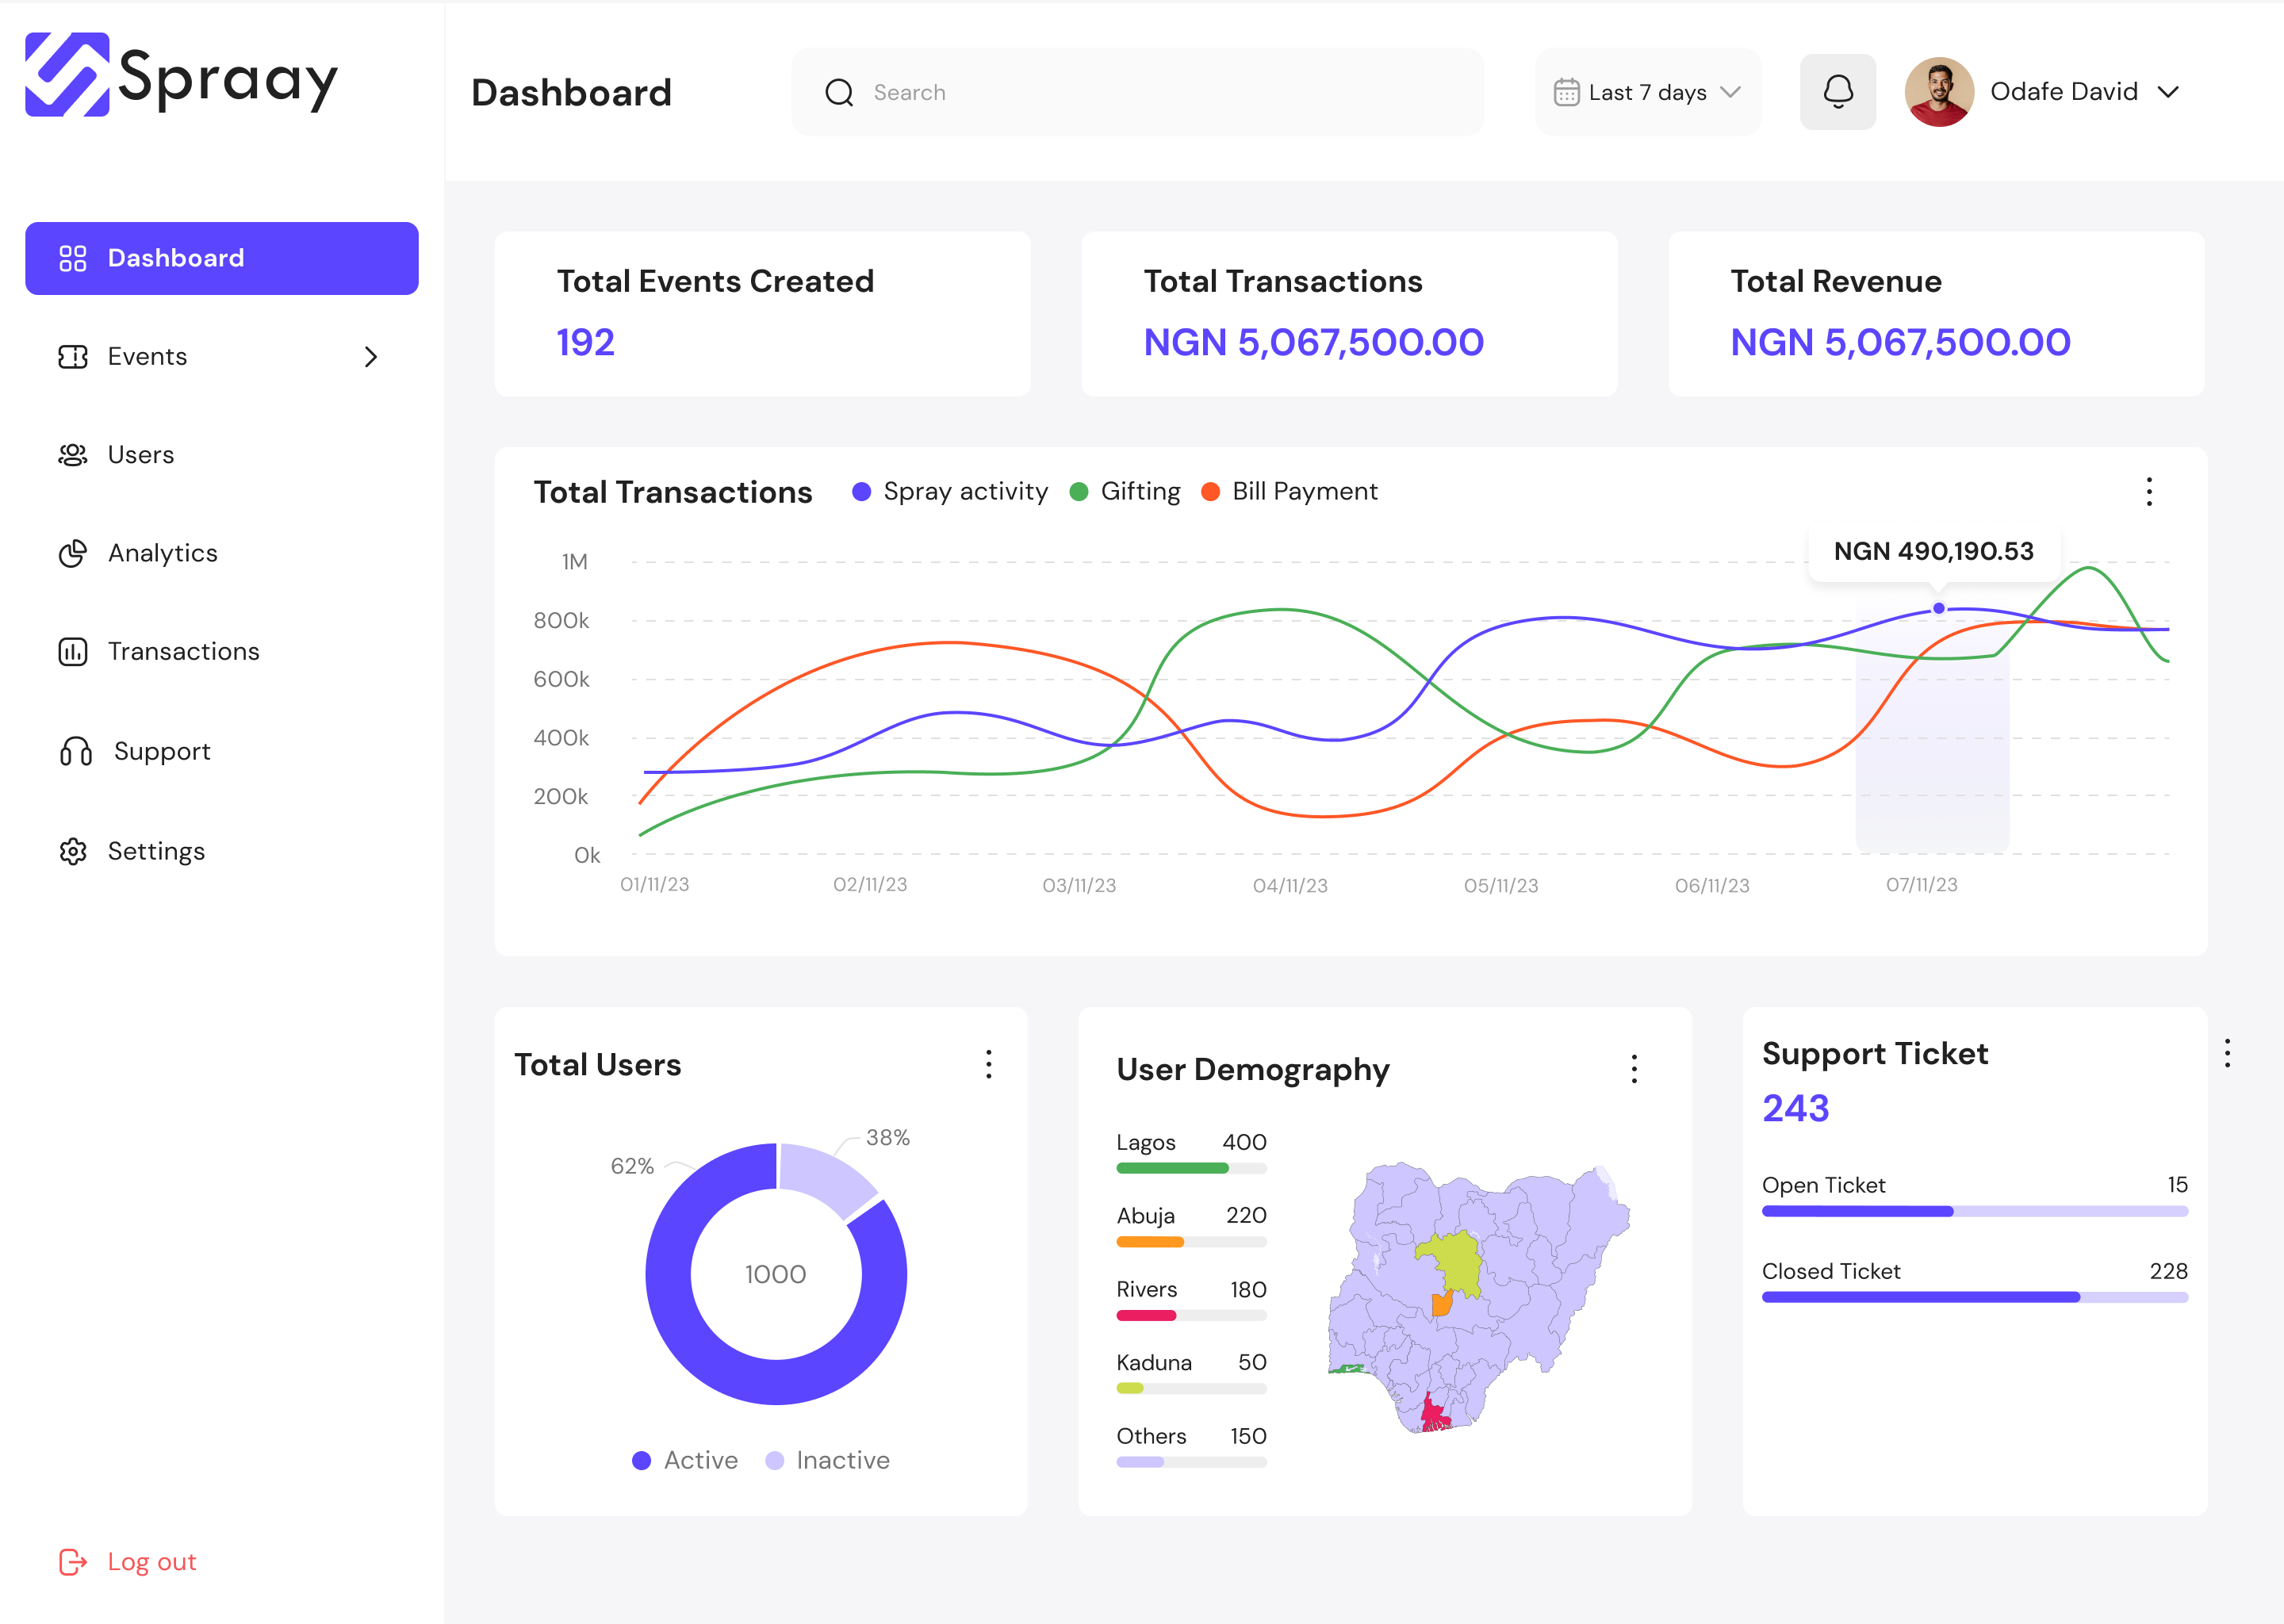Expand the Events submenu chevron
This screenshot has height=1624, width=2284.
click(371, 357)
